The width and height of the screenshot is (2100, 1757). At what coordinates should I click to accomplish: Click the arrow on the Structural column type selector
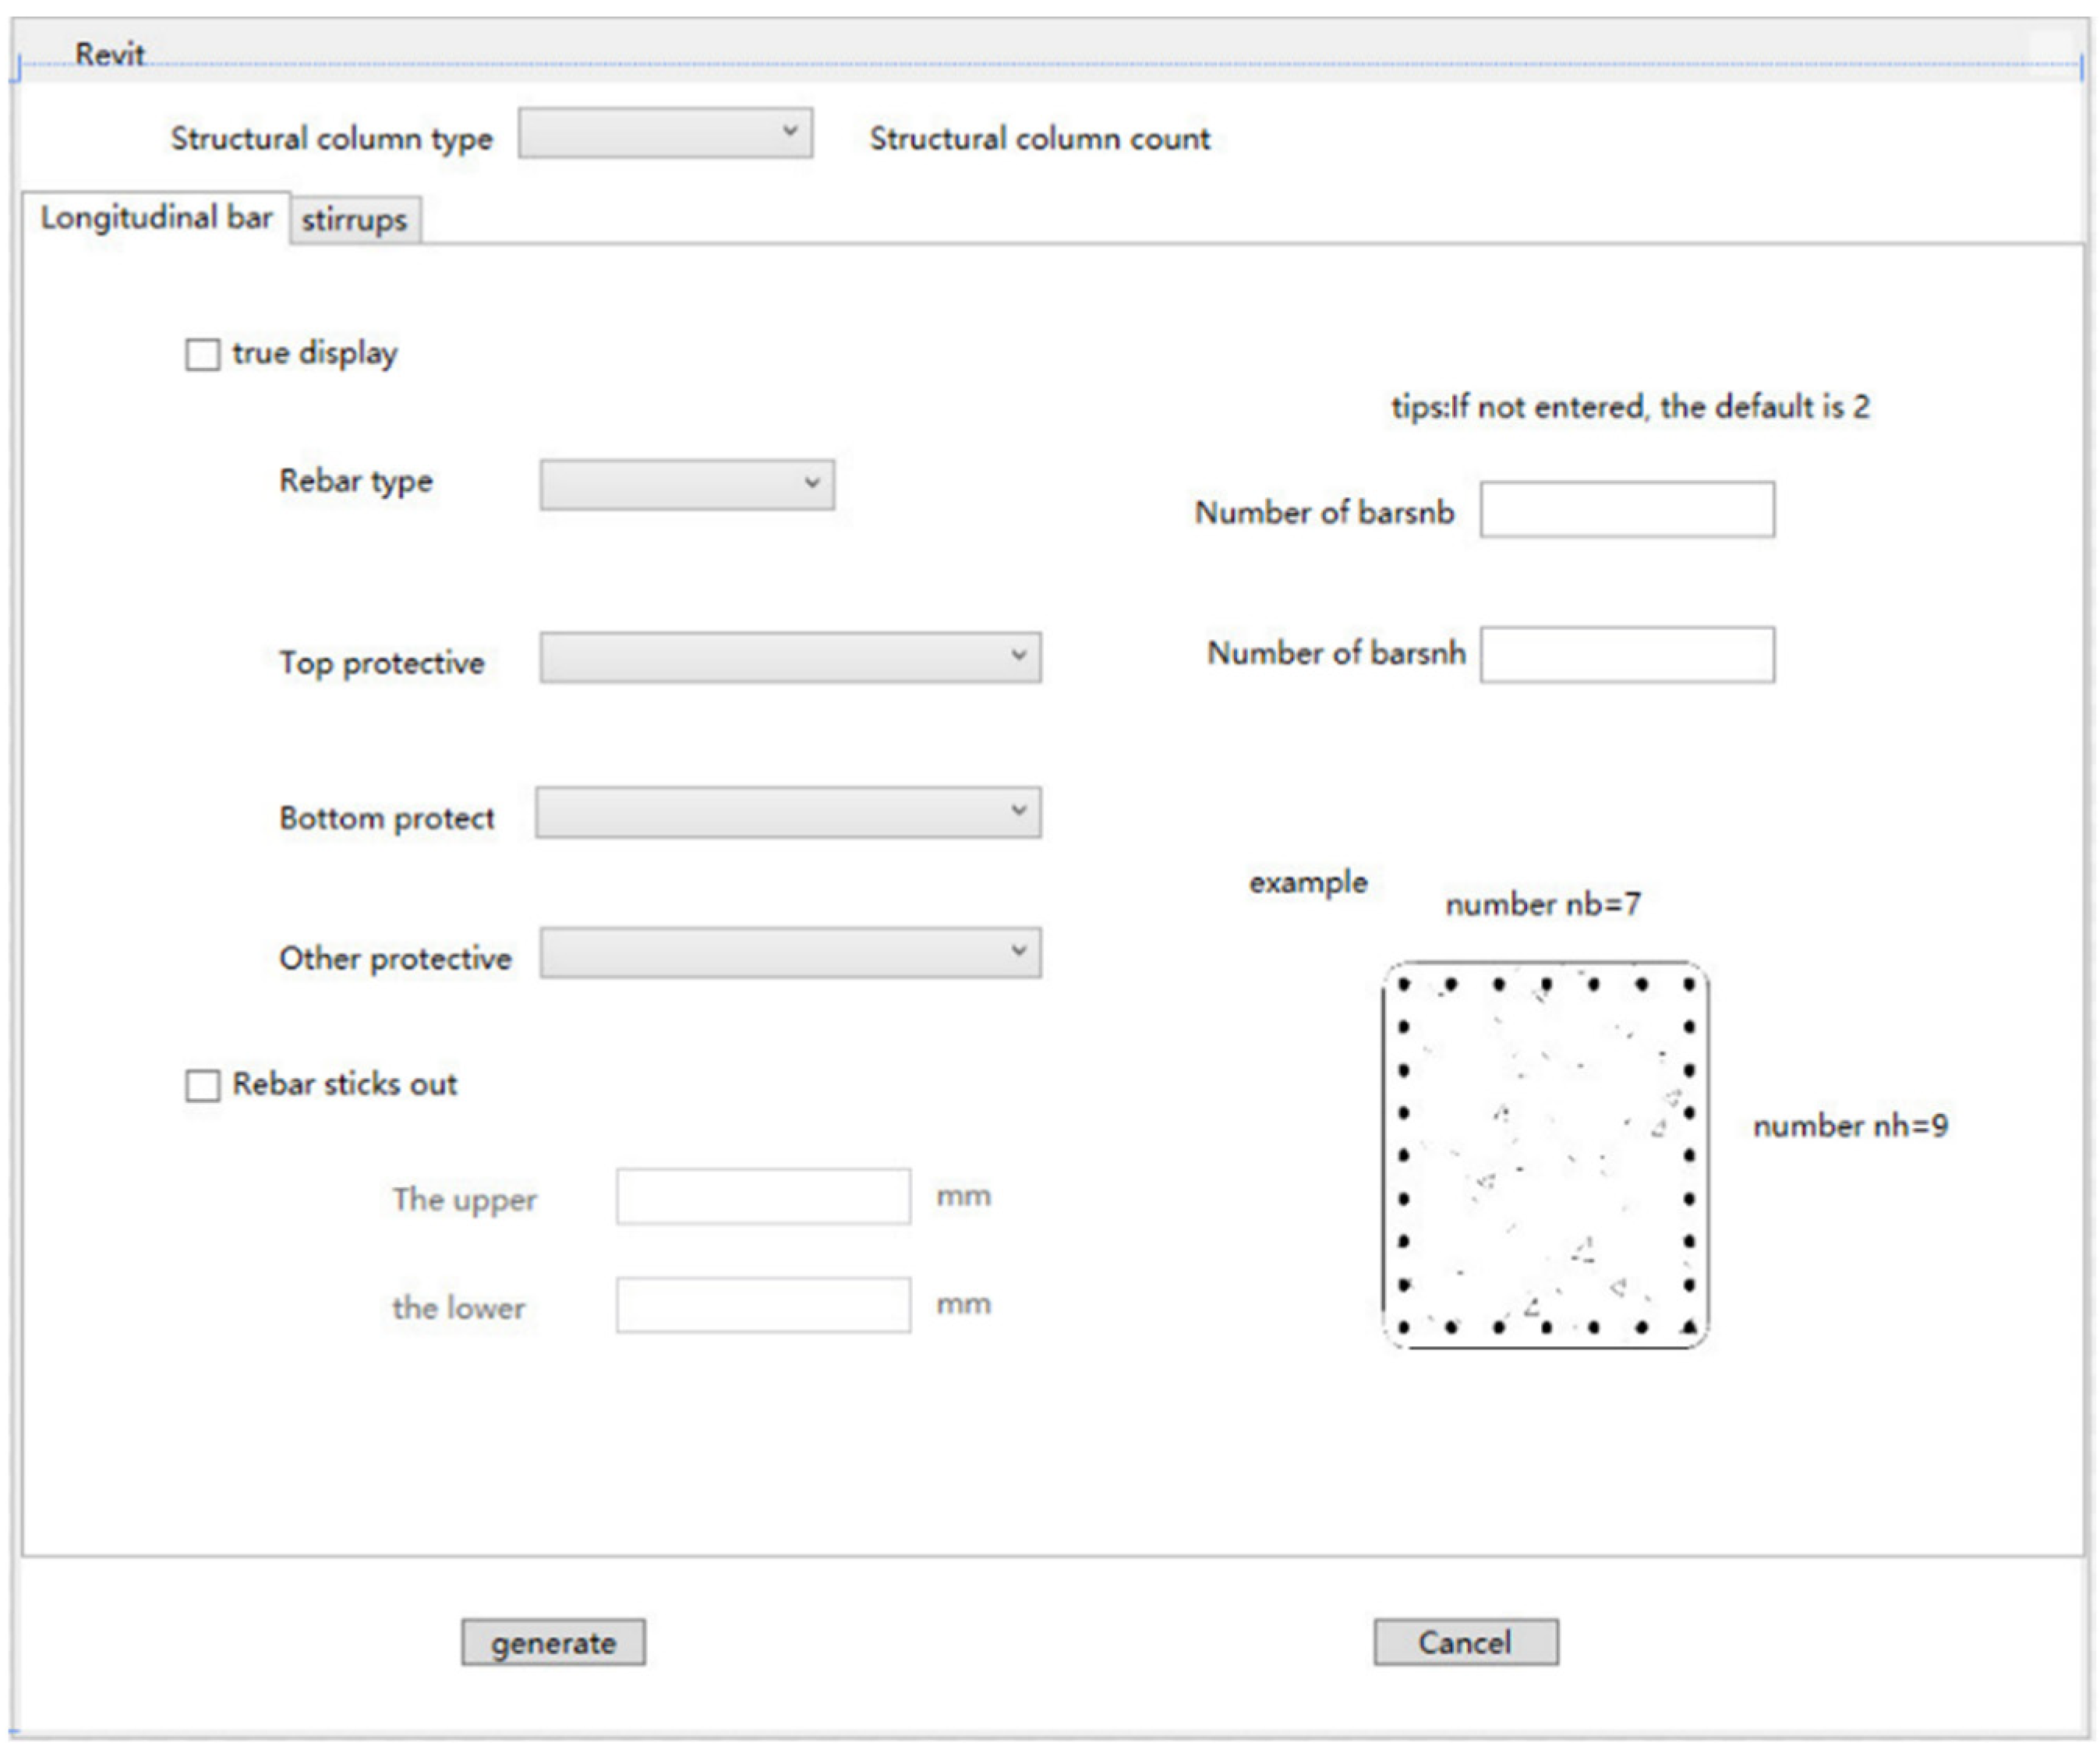790,131
